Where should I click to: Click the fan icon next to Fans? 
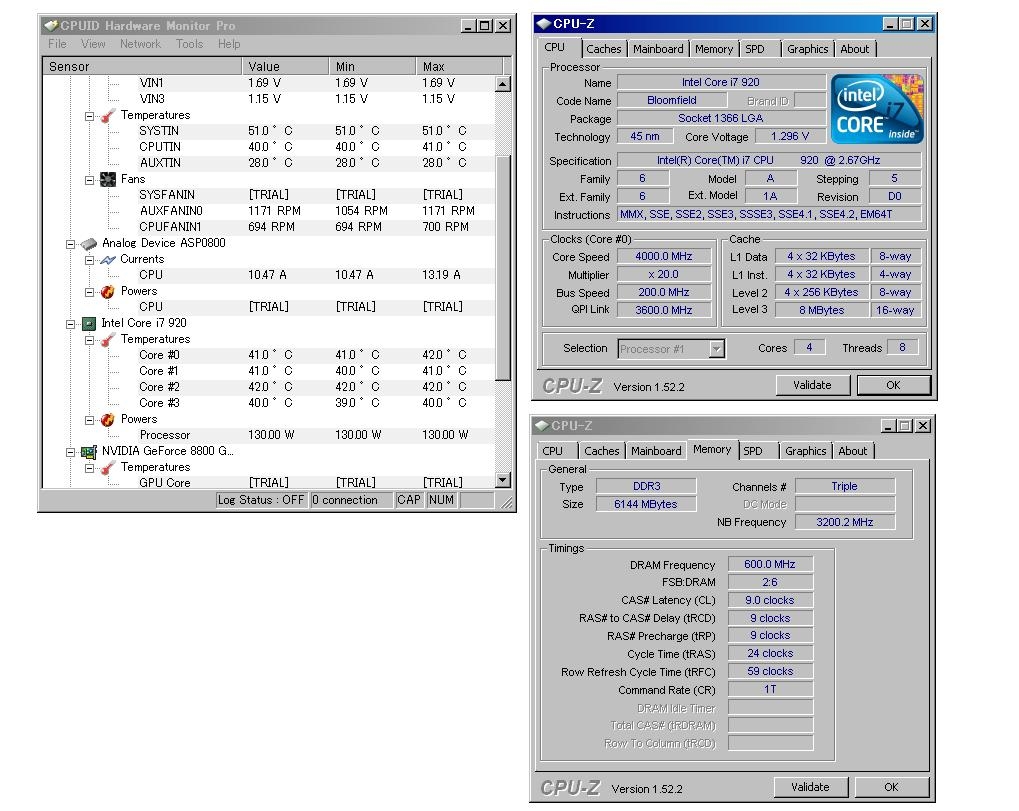coord(108,179)
